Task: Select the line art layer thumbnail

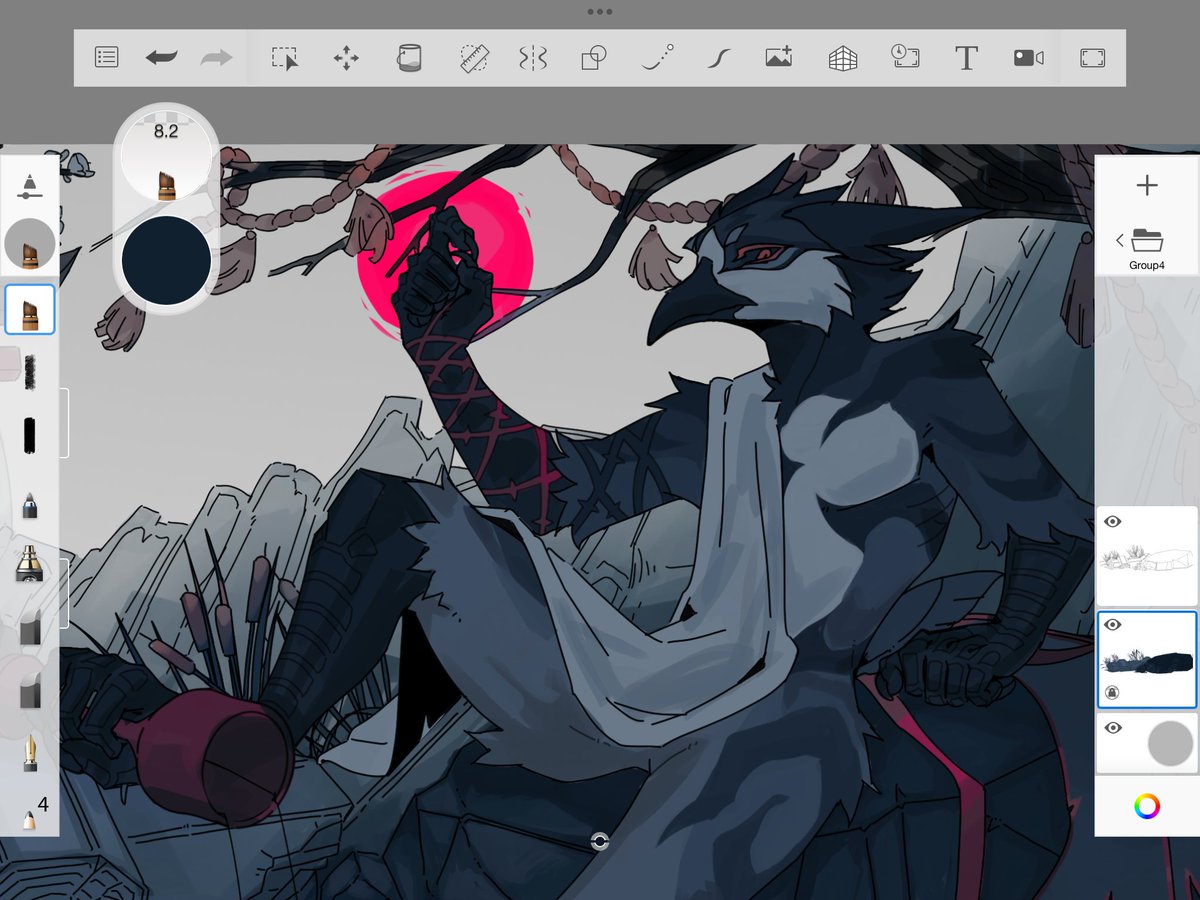Action: click(x=1147, y=556)
